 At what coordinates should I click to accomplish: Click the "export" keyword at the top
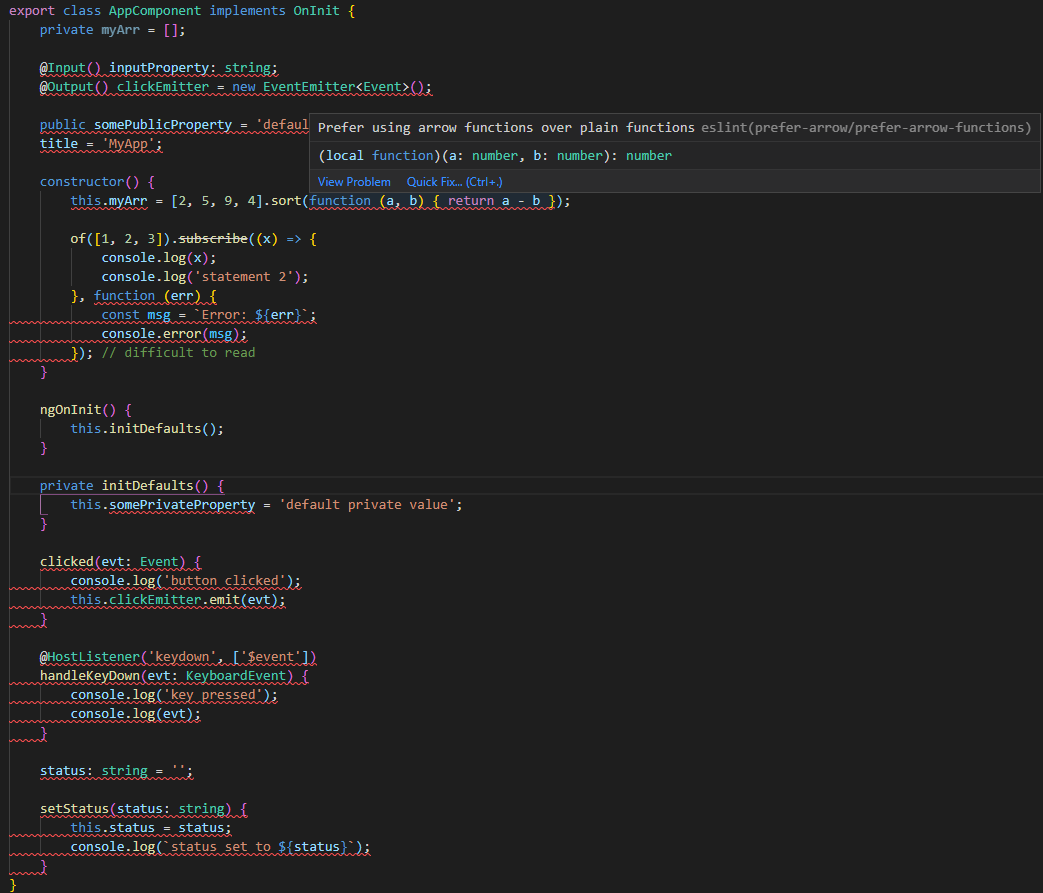pyautogui.click(x=31, y=10)
